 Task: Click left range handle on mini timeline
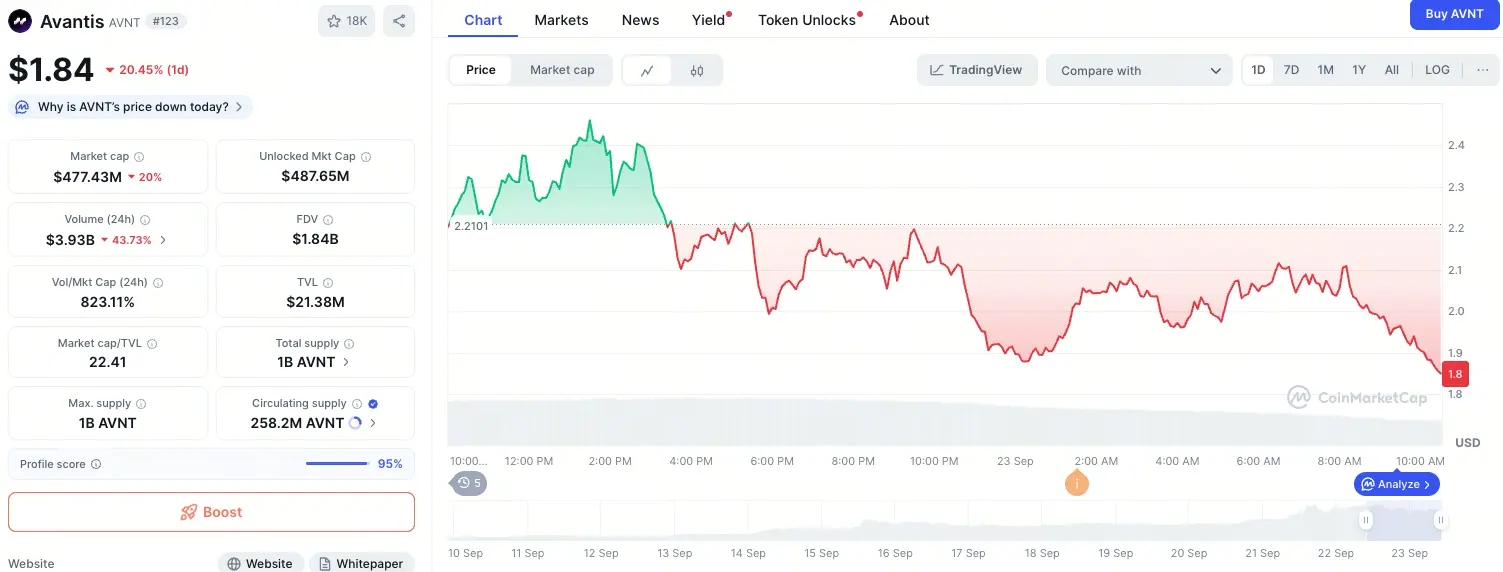pyautogui.click(x=1365, y=520)
